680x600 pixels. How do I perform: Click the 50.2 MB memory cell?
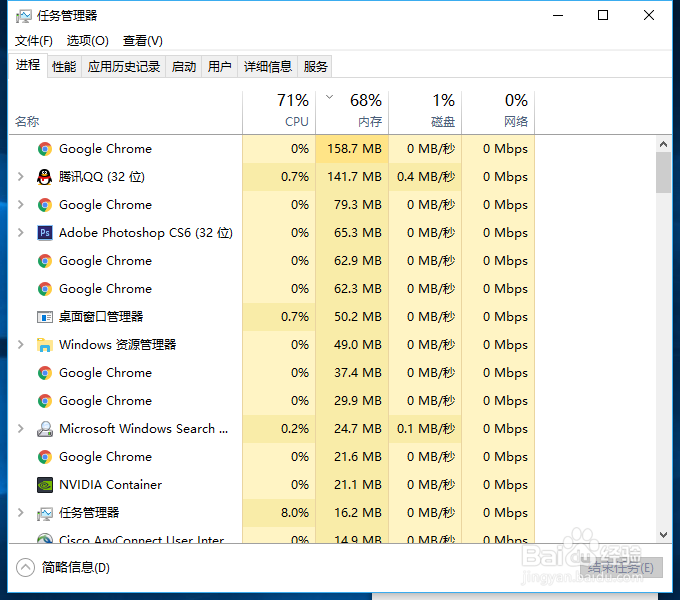click(352, 317)
